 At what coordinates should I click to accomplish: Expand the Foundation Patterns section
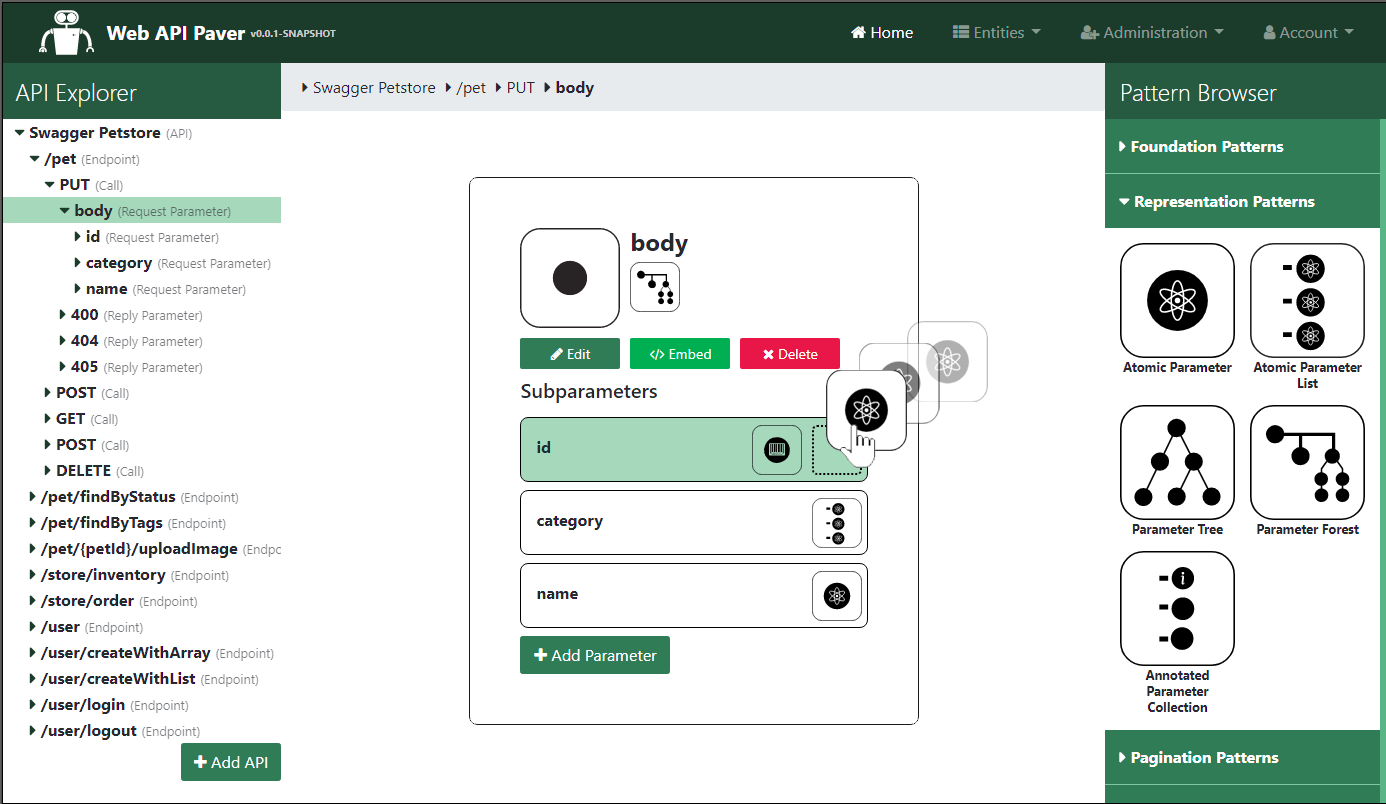1206,147
